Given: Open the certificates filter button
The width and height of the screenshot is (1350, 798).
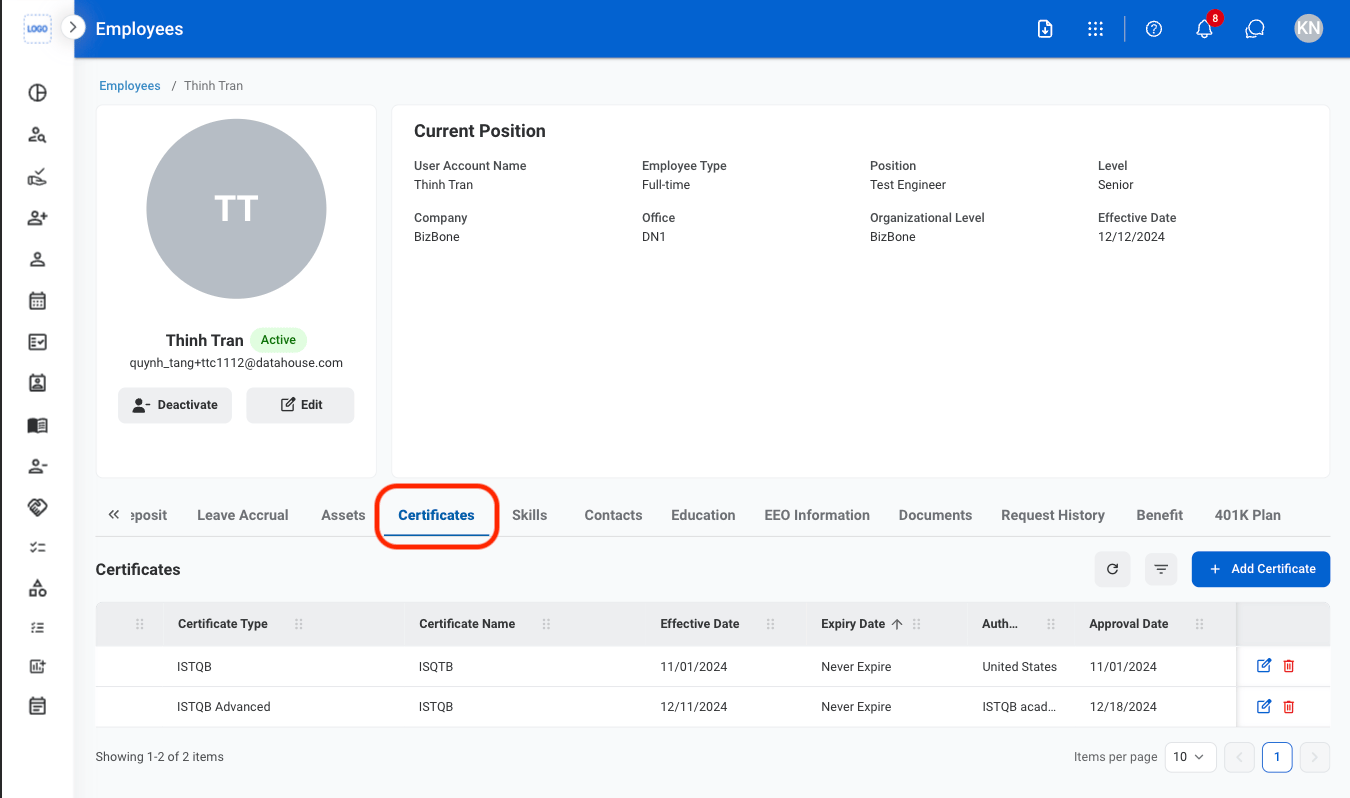Looking at the screenshot, I should pos(1161,569).
